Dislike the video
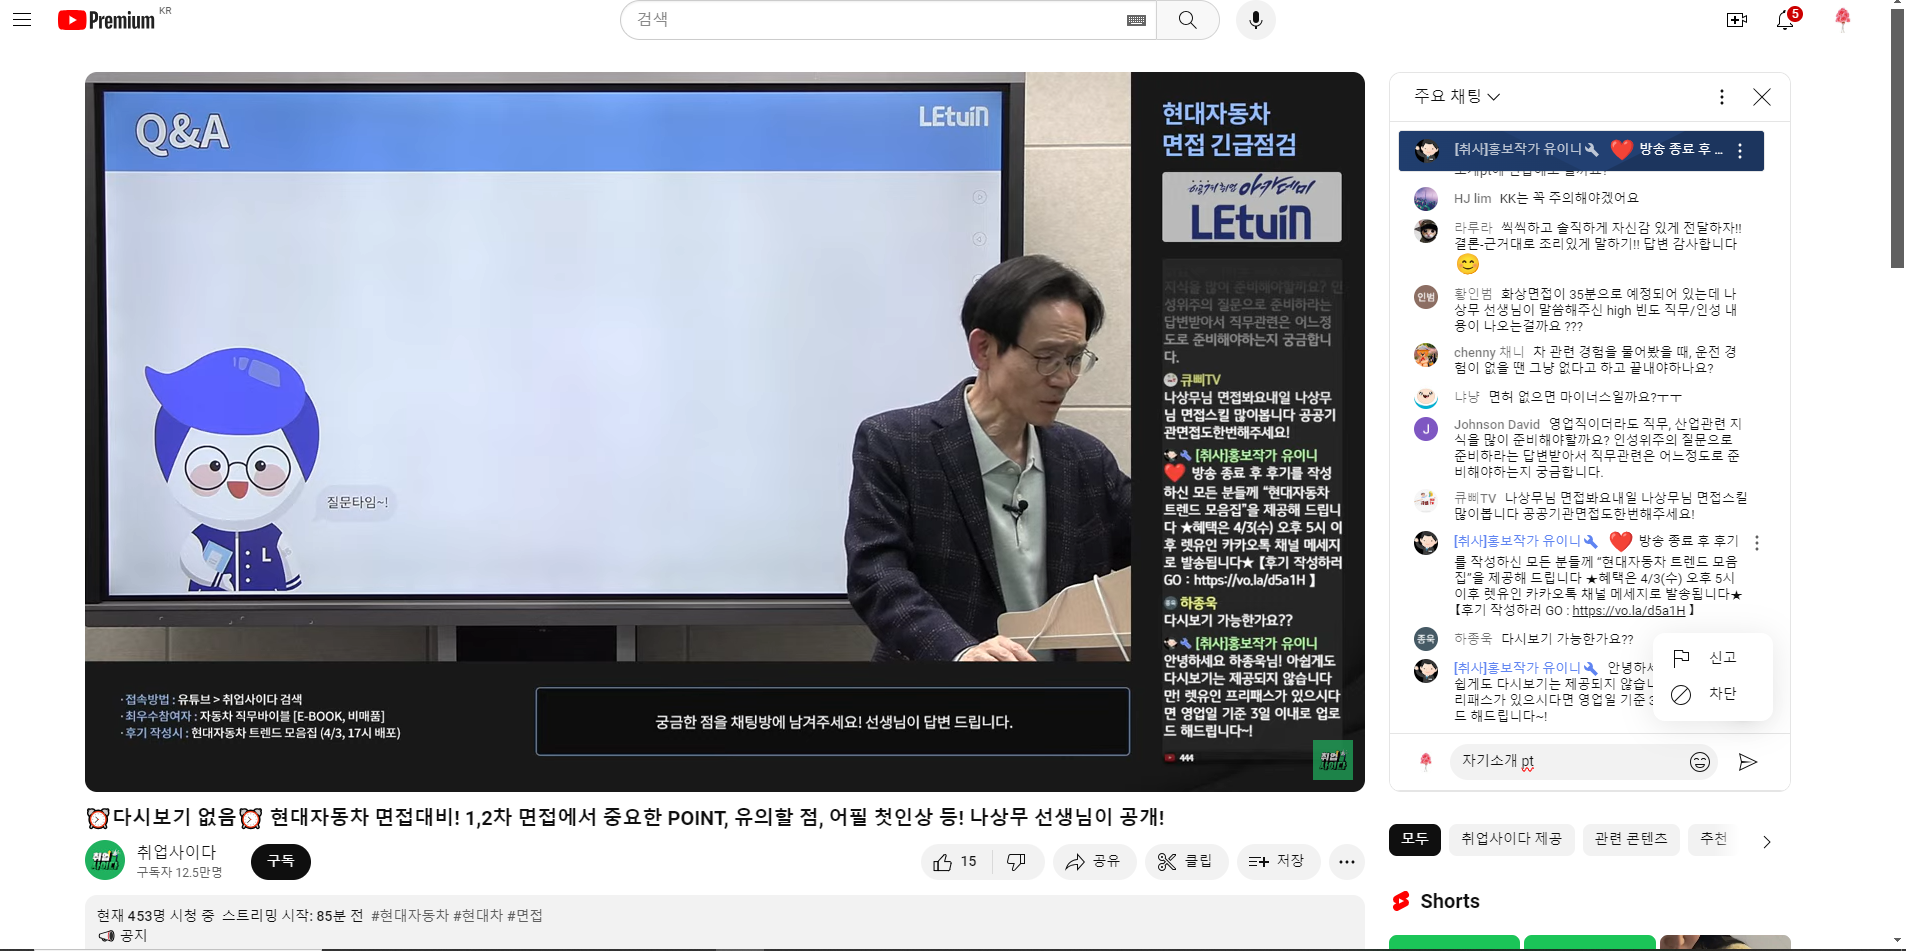The width and height of the screenshot is (1906, 951). [x=1016, y=862]
